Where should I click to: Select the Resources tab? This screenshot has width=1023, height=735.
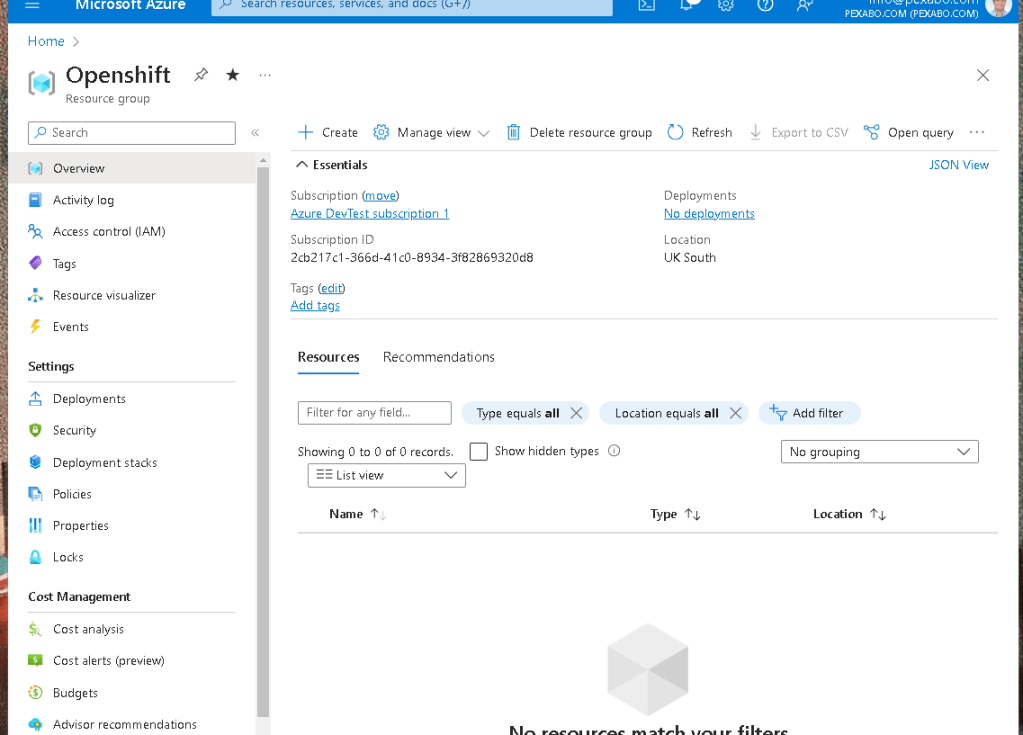pos(328,357)
